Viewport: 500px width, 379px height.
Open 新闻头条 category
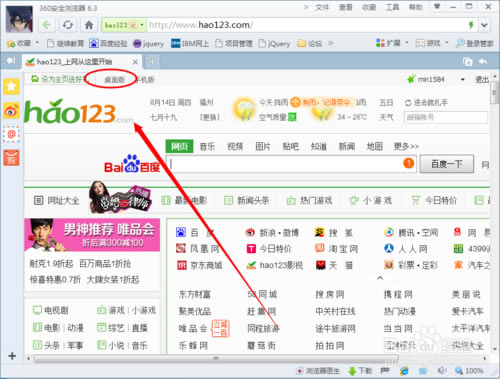point(247,200)
